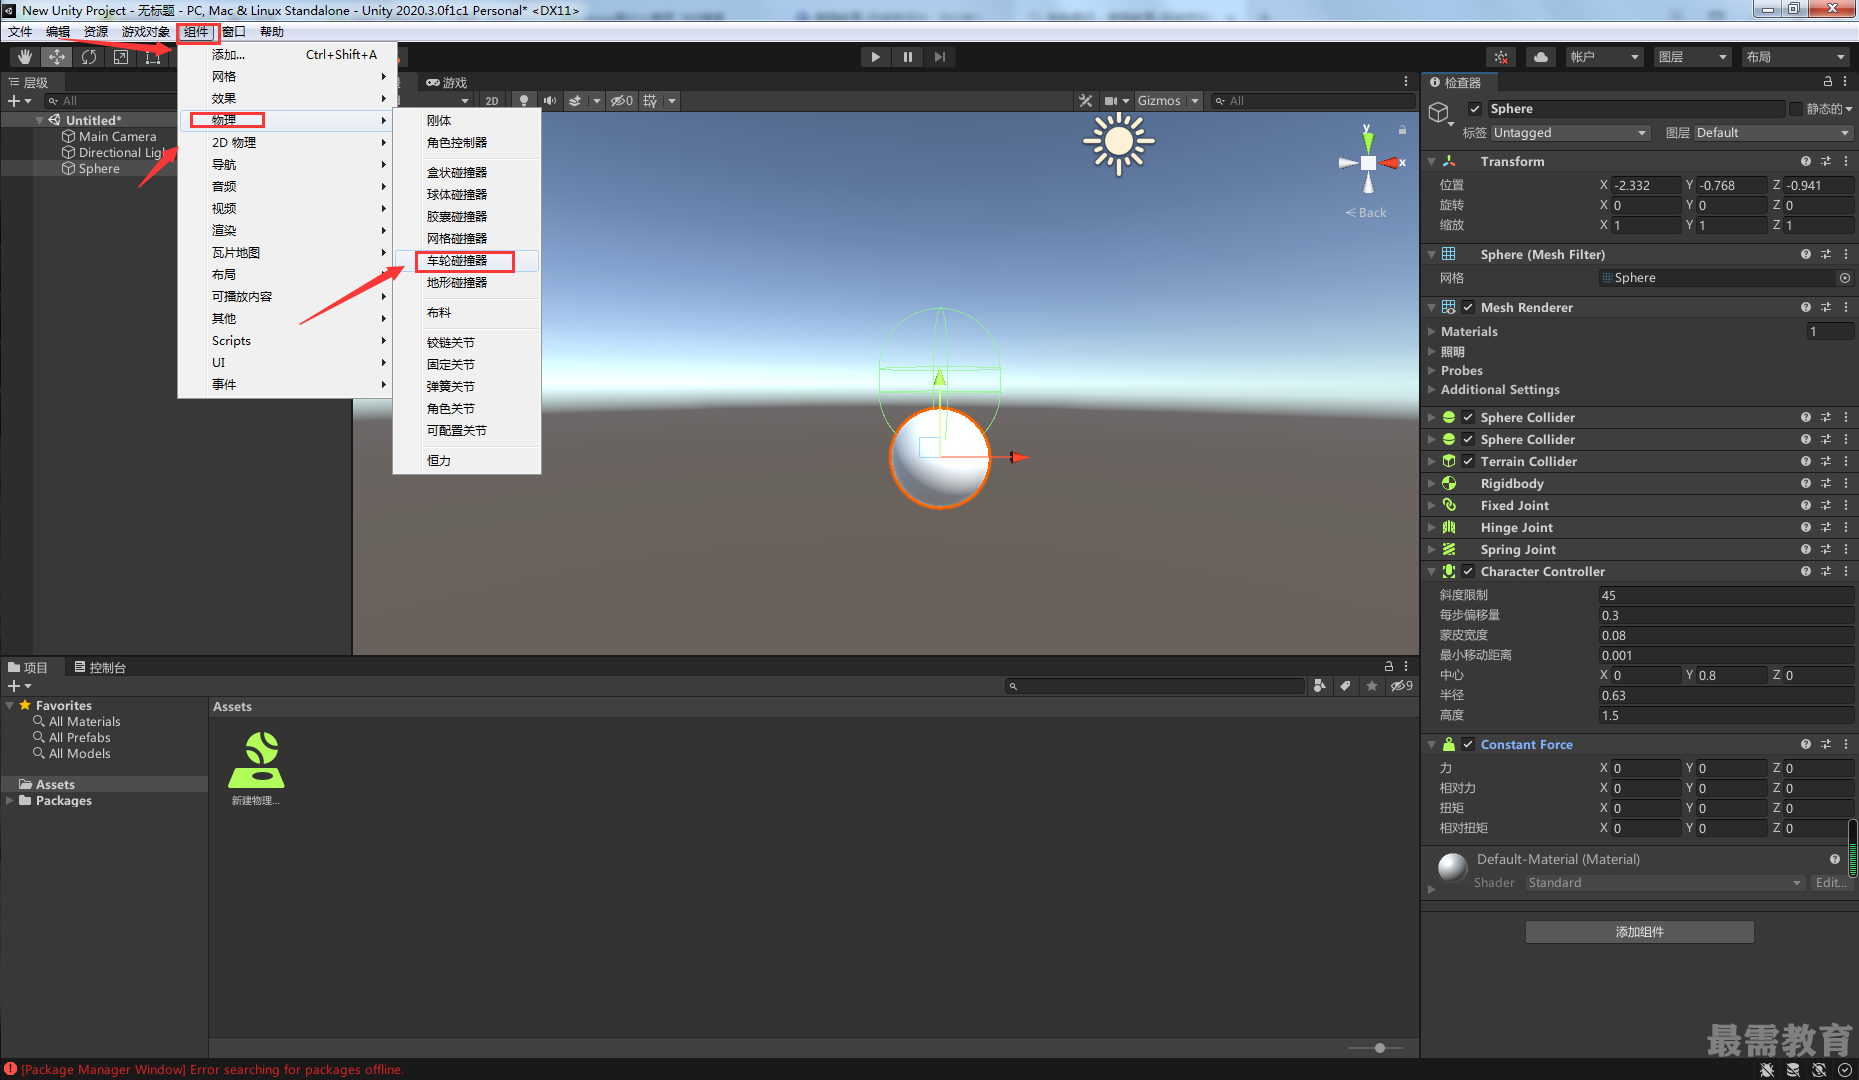Image resolution: width=1859 pixels, height=1080 pixels.
Task: Expand the Packages folder
Action: (10, 801)
